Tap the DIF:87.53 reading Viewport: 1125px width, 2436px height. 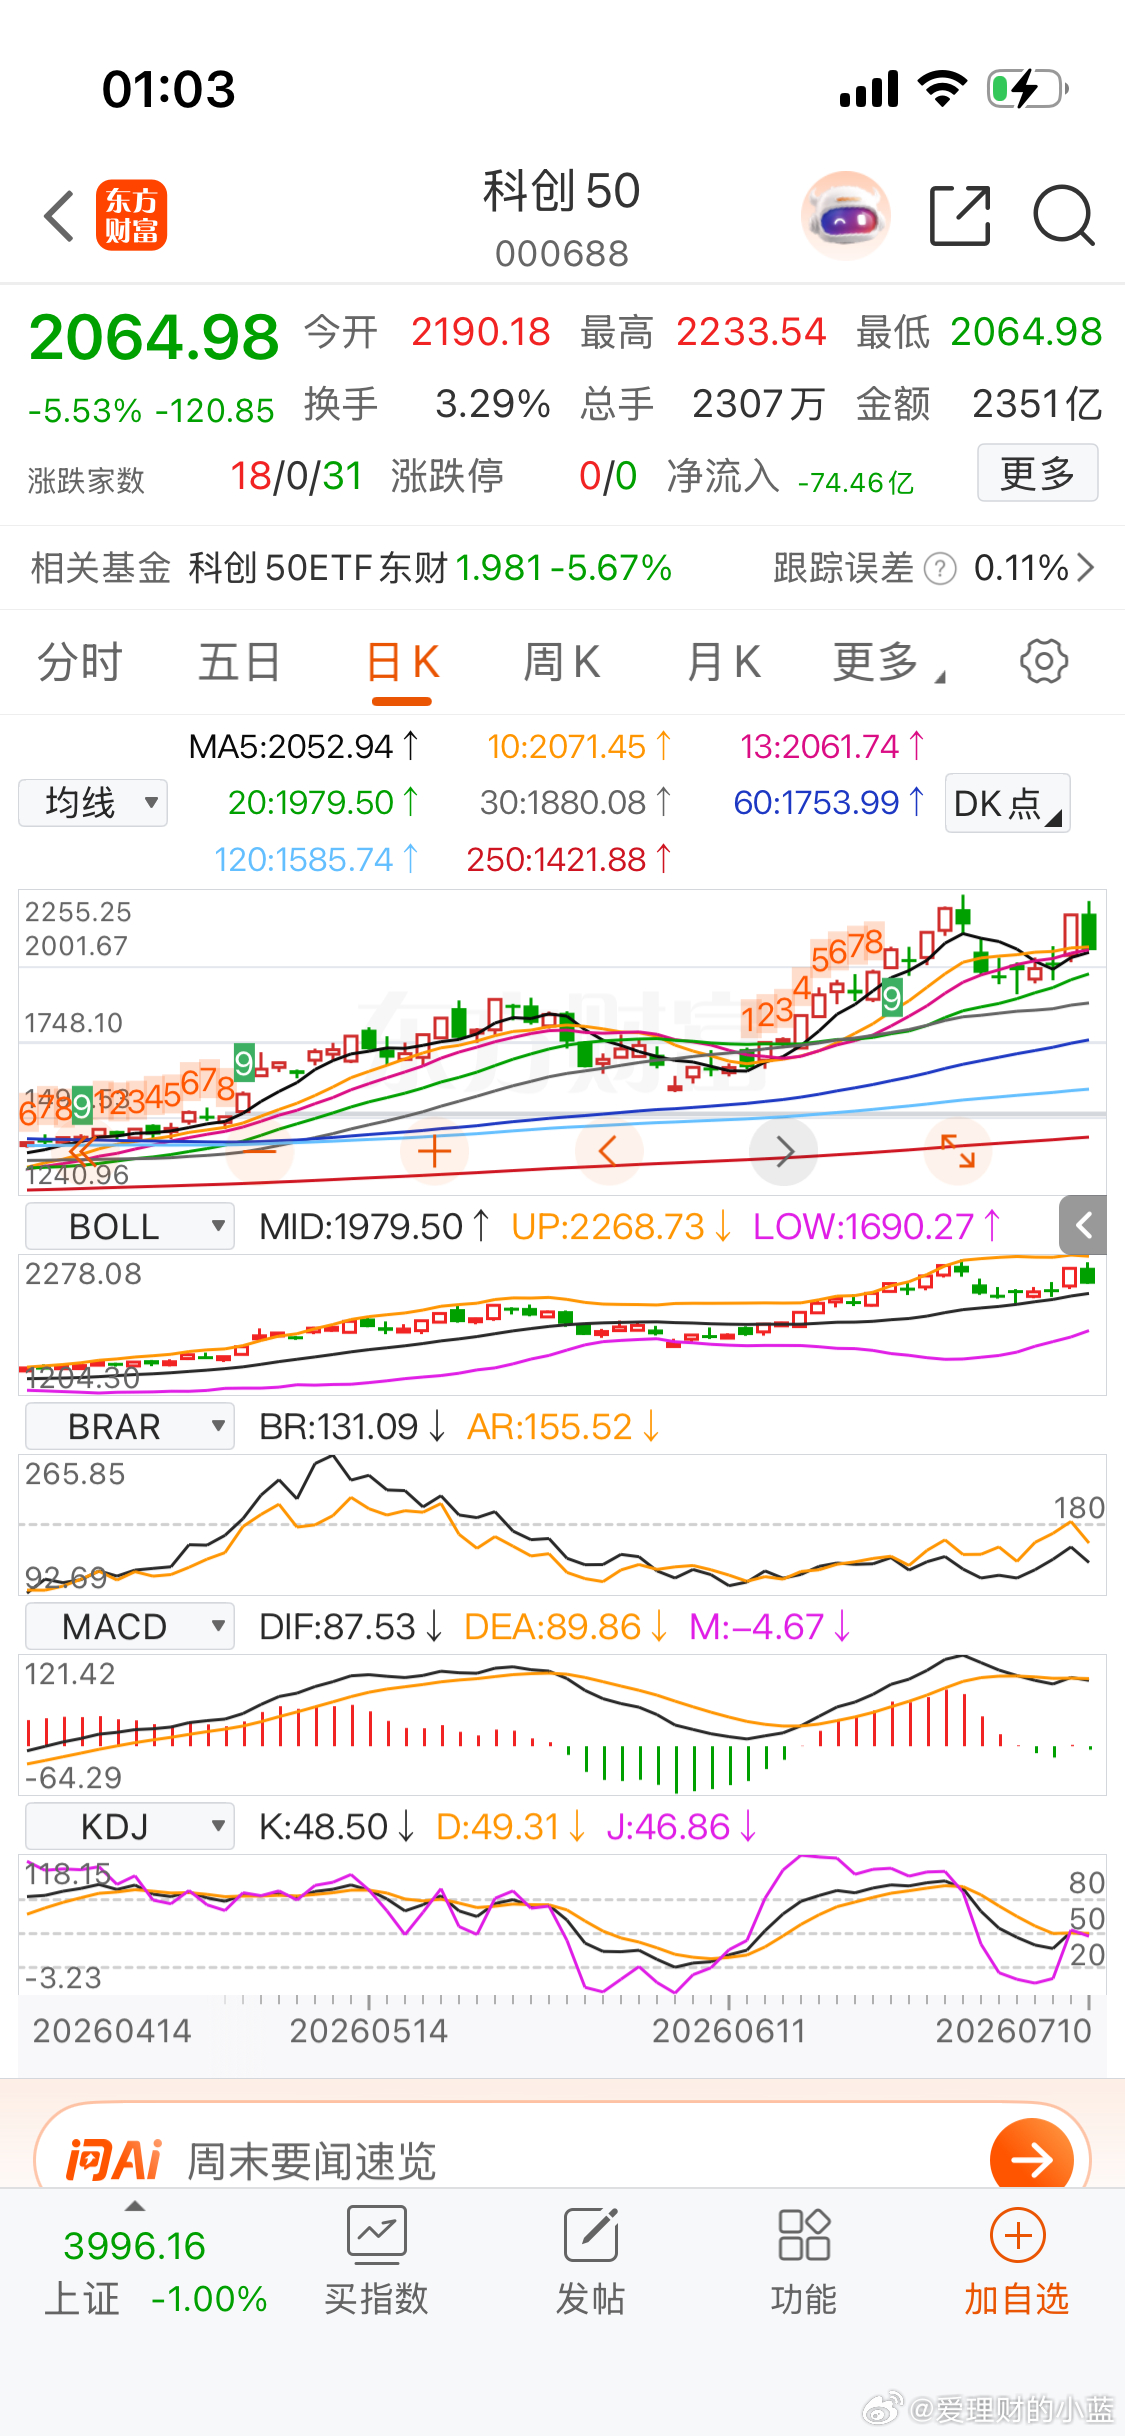tap(350, 1627)
